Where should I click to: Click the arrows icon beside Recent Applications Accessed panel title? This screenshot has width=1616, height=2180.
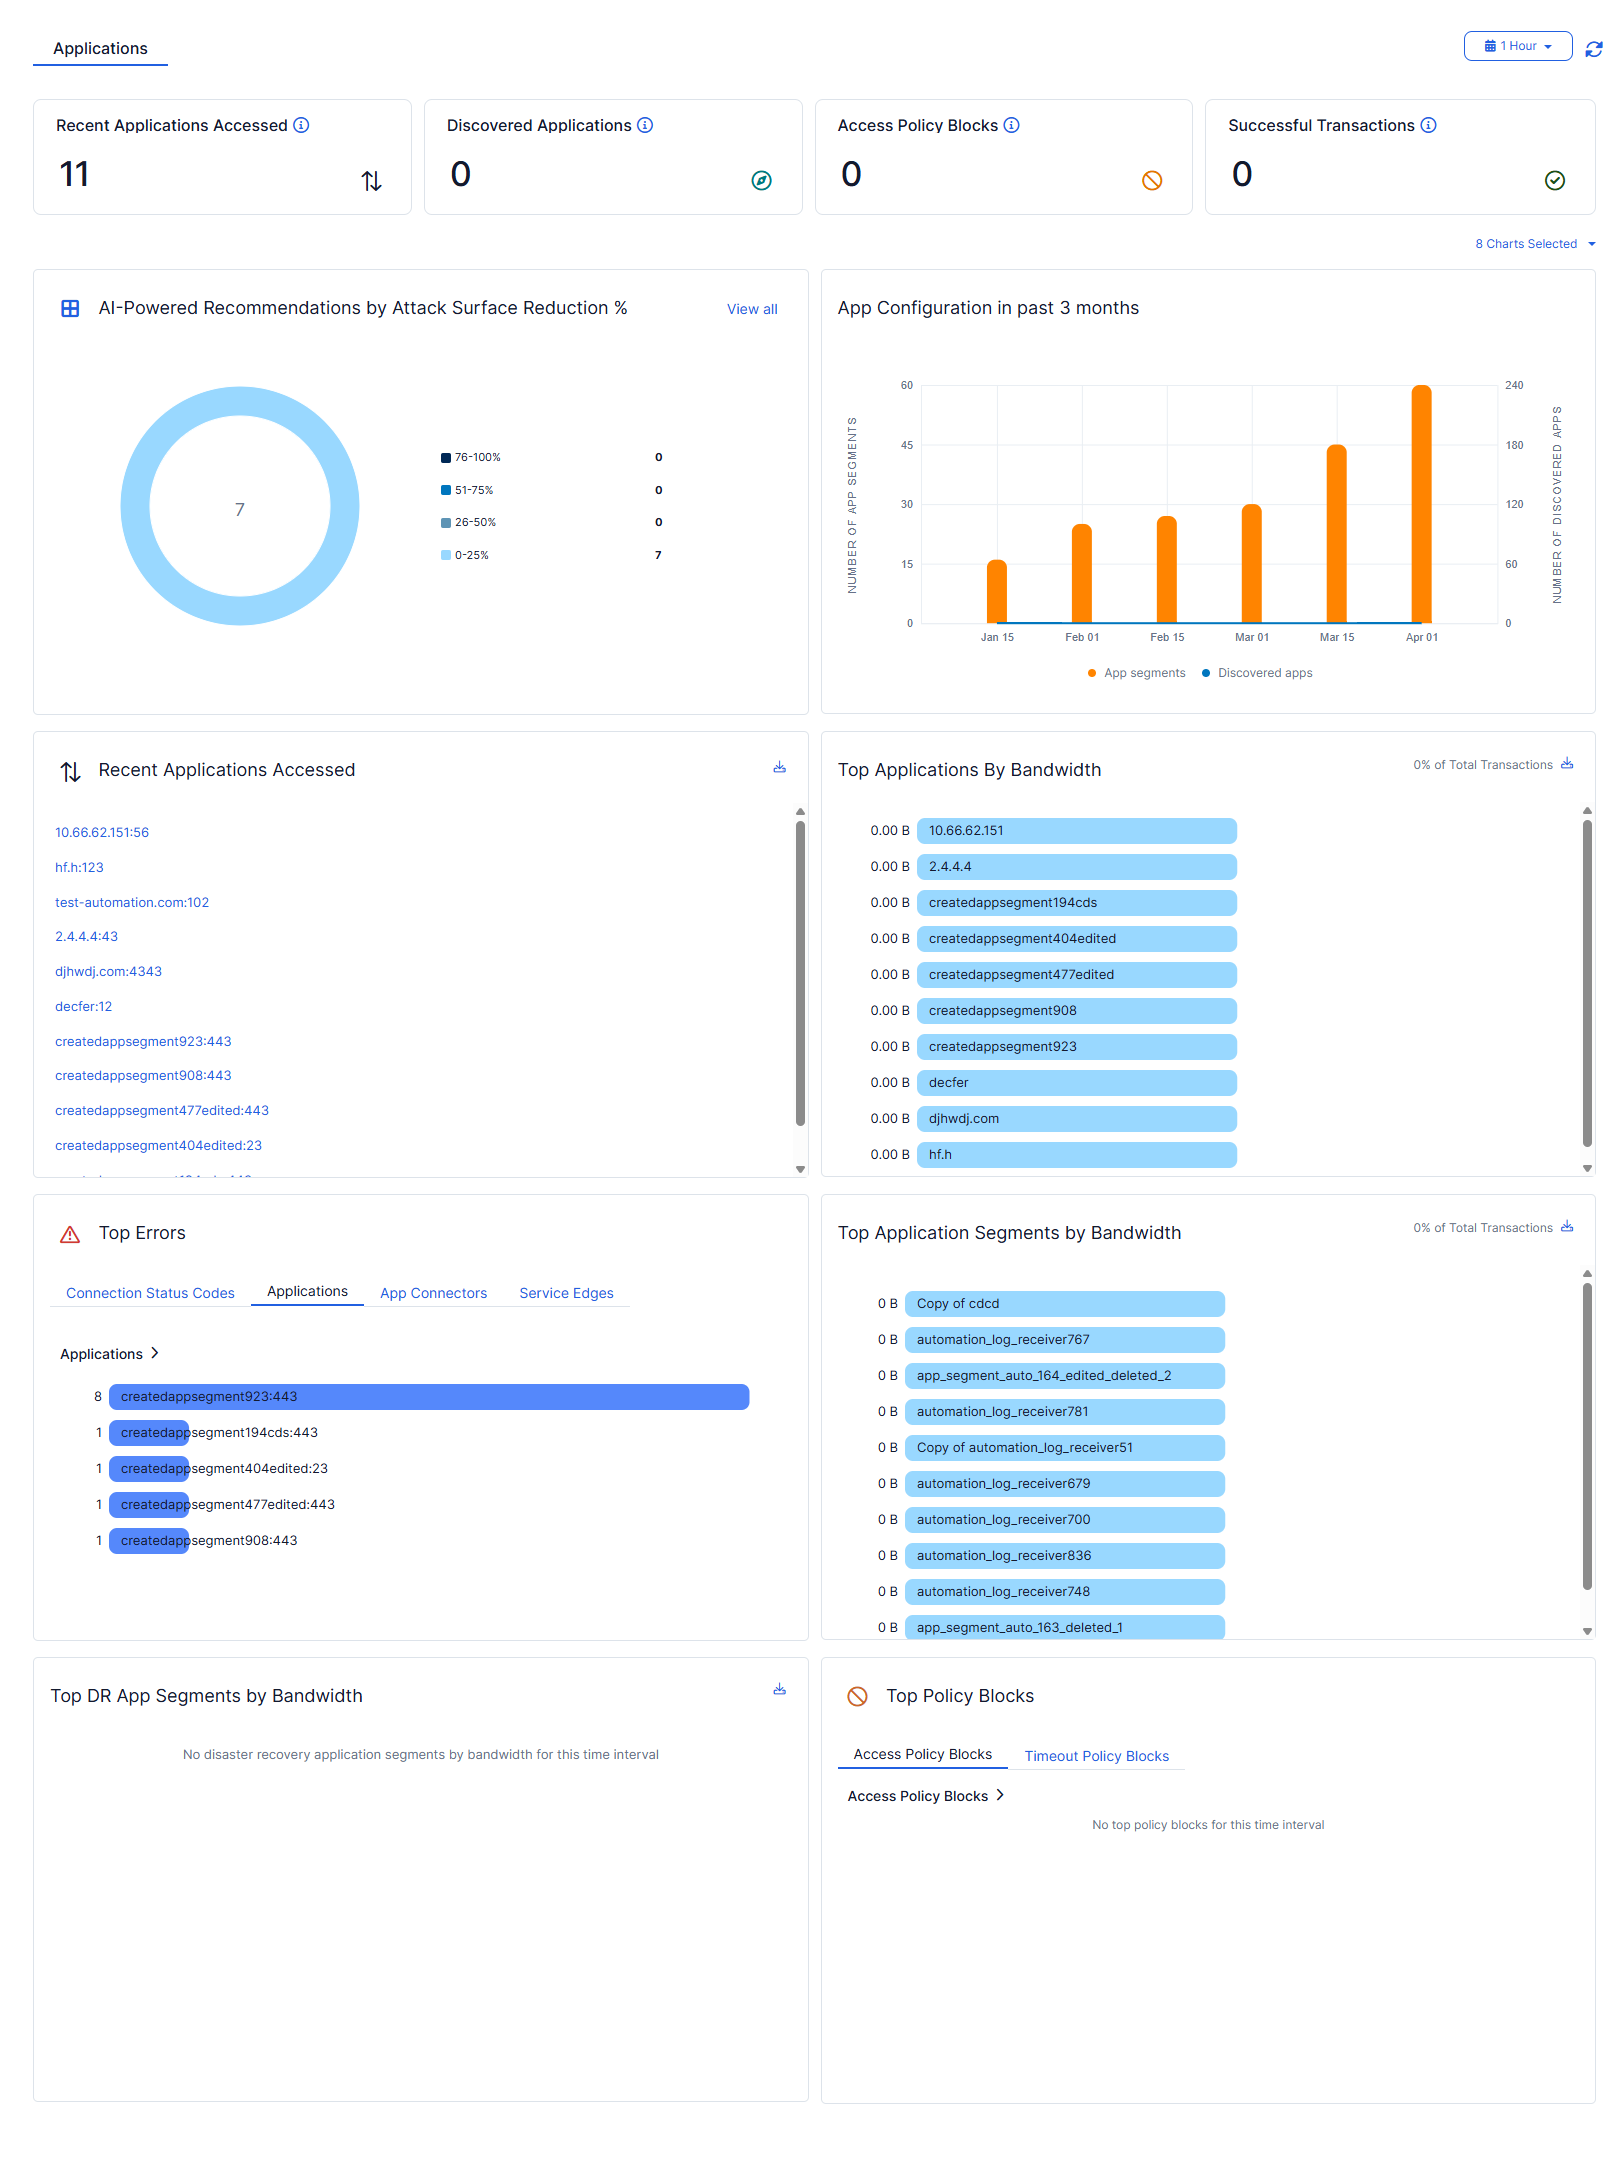point(70,772)
